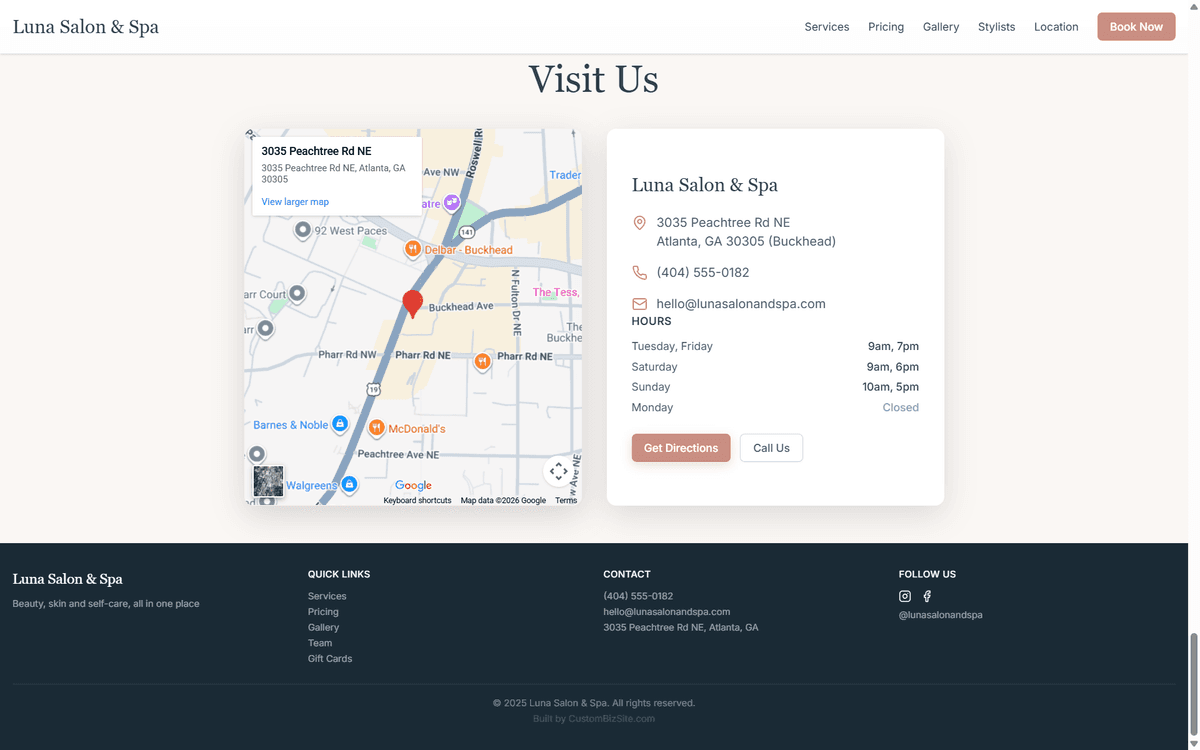Click the Tuesday, Friday hours row
This screenshot has width=1200, height=750.
775,347
